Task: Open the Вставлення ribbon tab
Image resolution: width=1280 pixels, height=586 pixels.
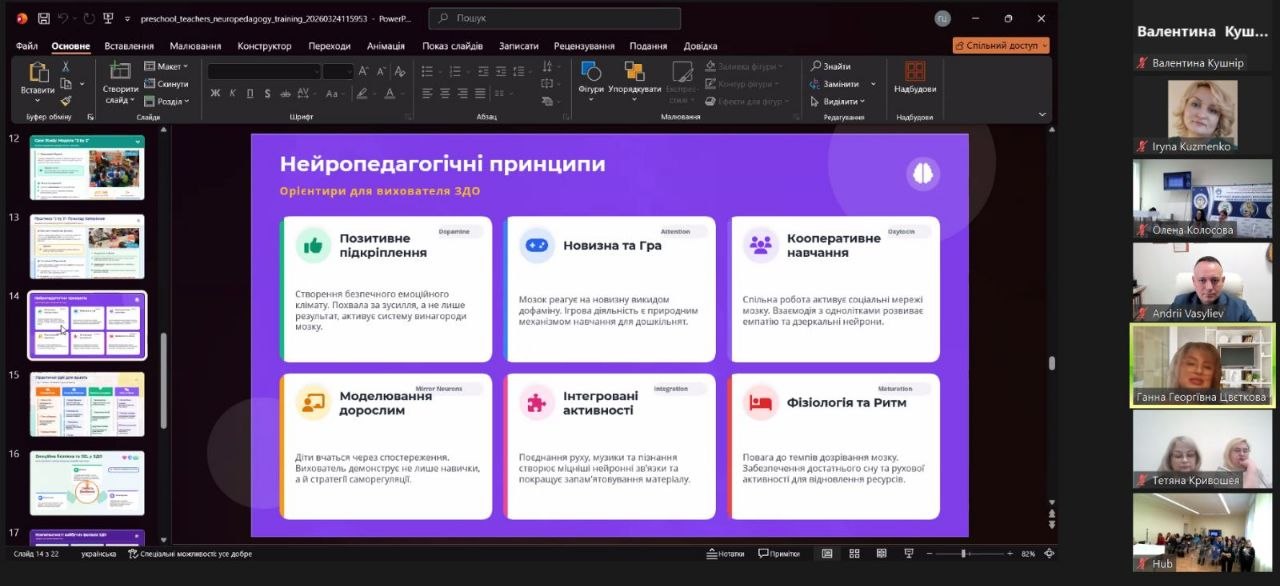Action: point(129,46)
